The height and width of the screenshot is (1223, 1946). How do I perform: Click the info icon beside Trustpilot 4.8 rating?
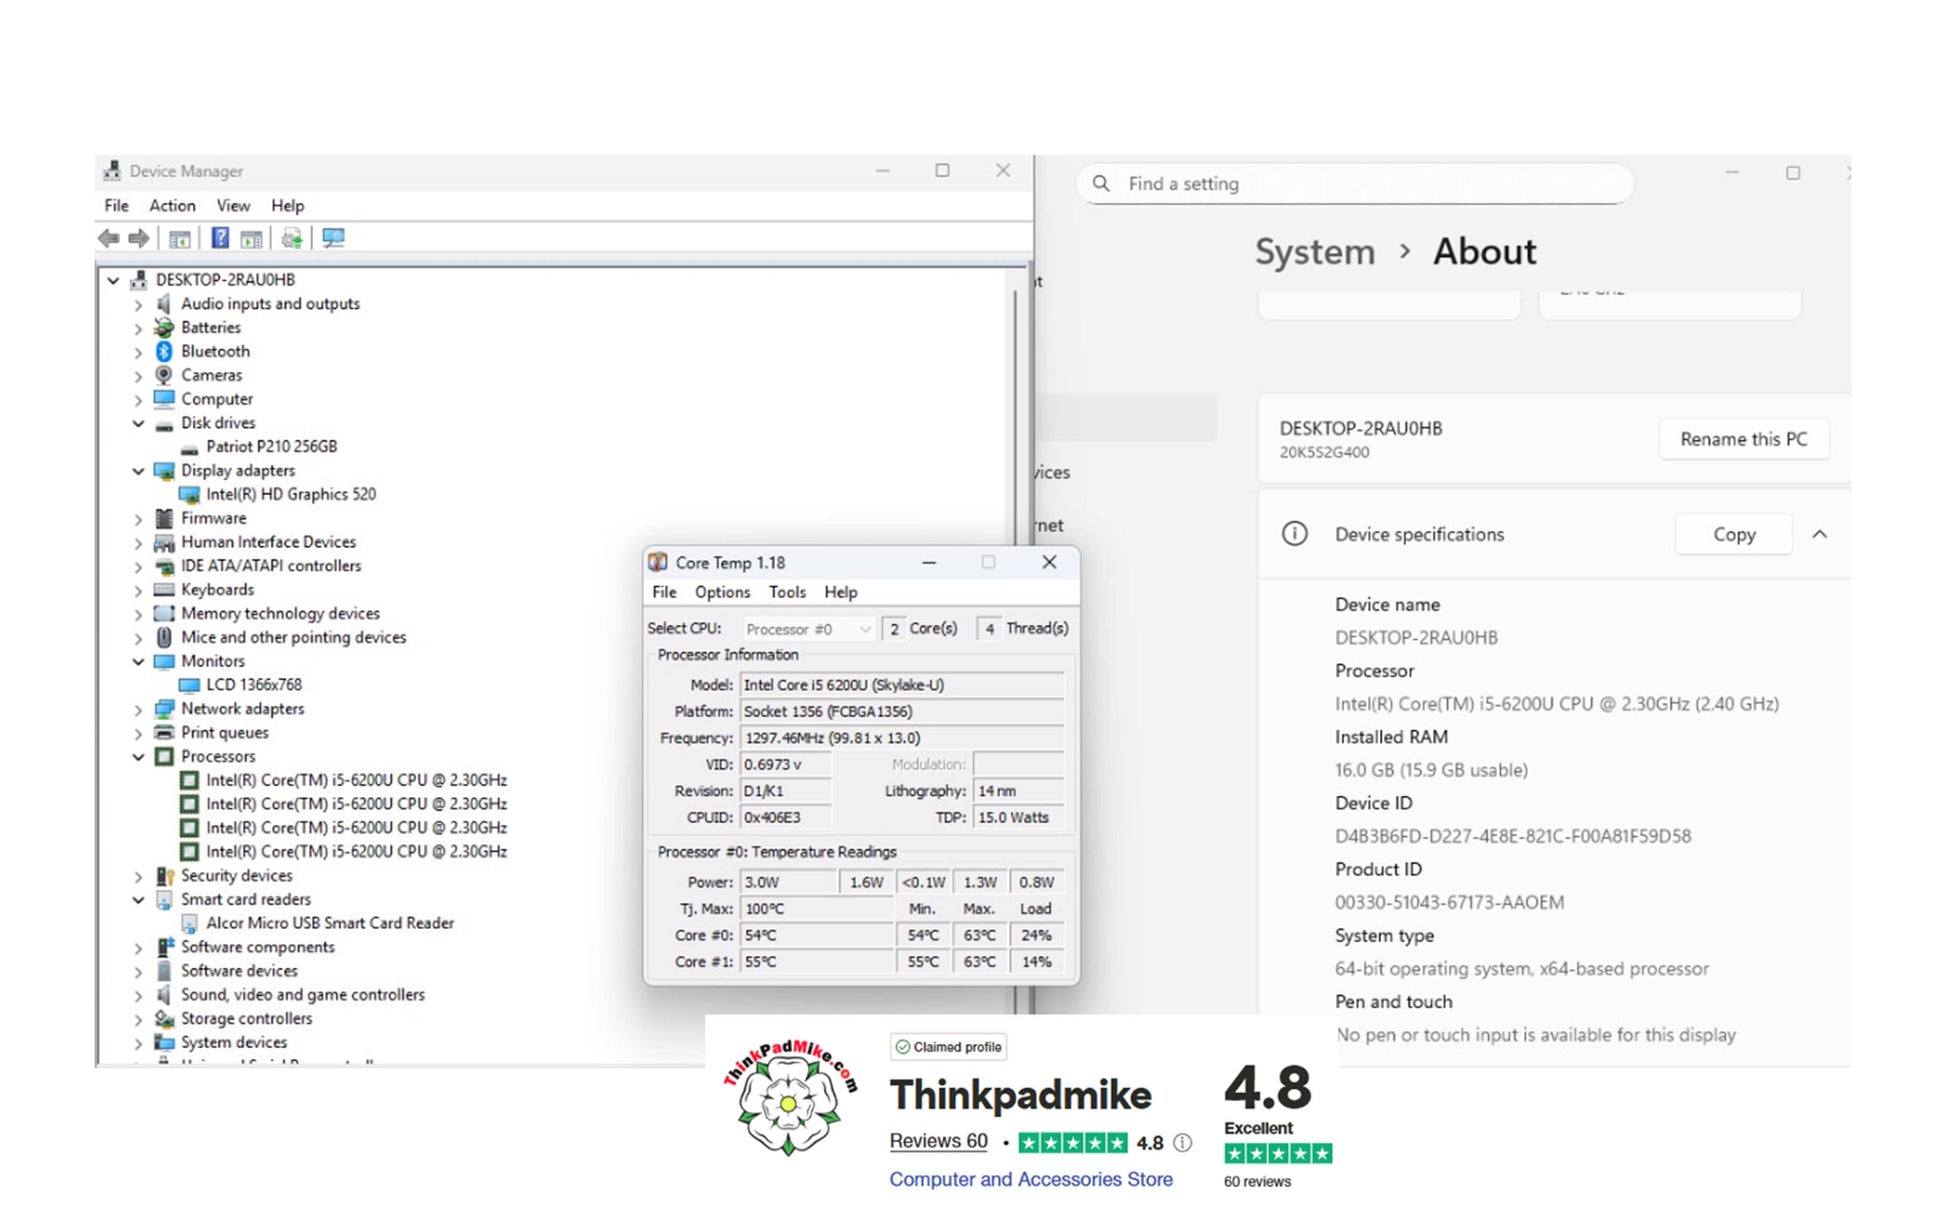click(1182, 1143)
